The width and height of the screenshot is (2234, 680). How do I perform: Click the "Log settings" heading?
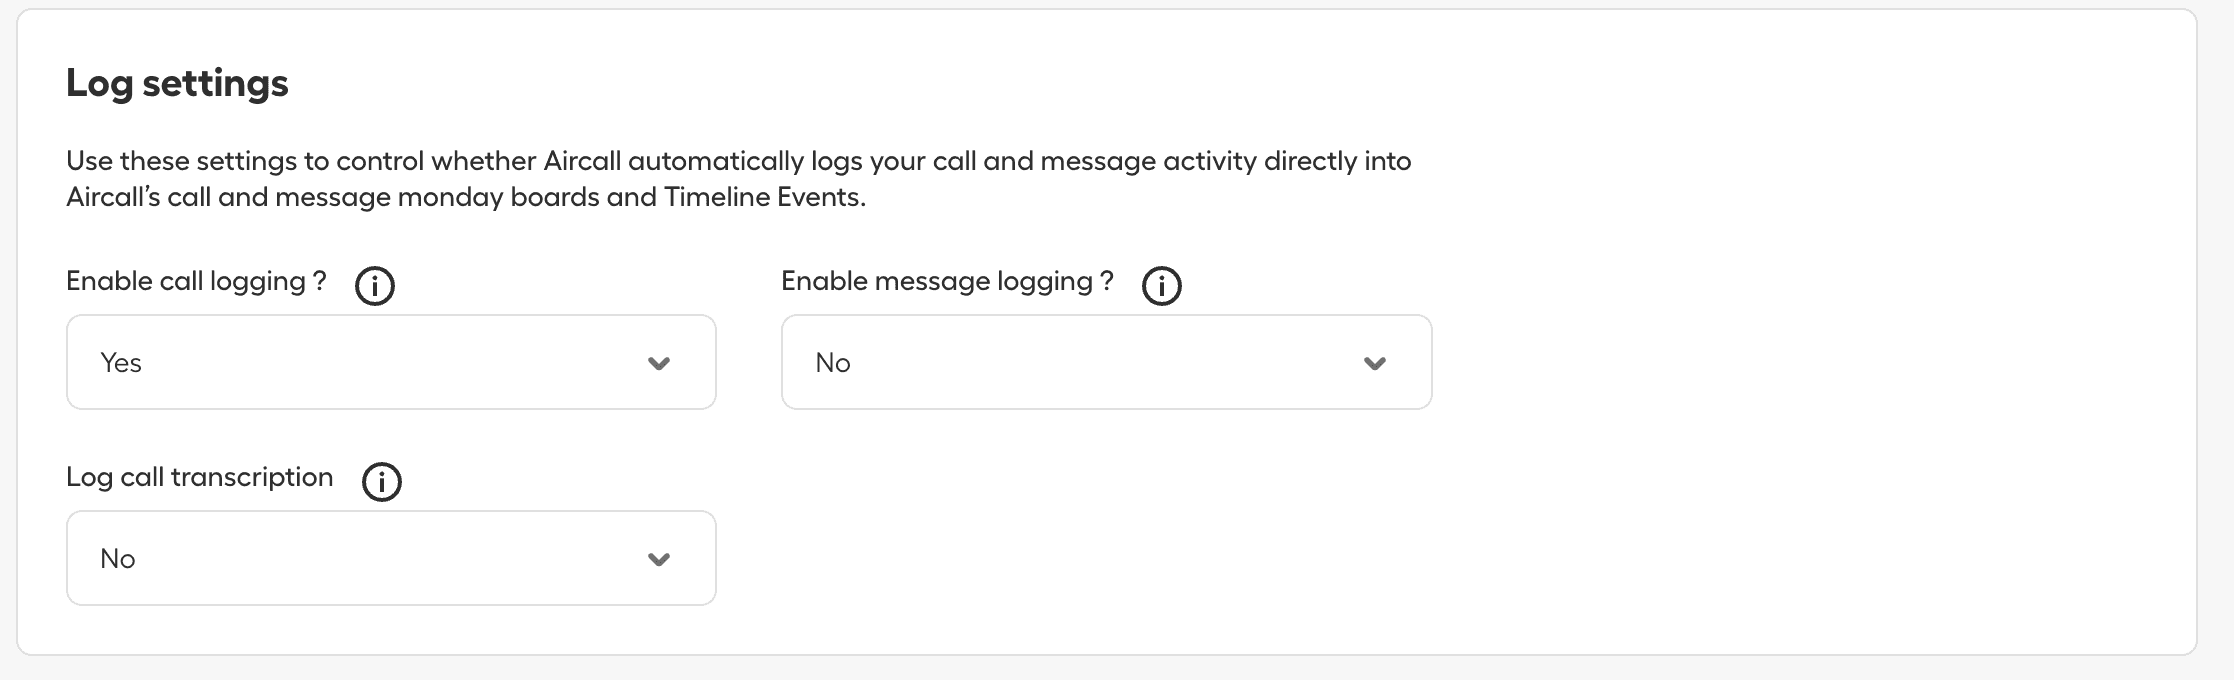pos(177,83)
